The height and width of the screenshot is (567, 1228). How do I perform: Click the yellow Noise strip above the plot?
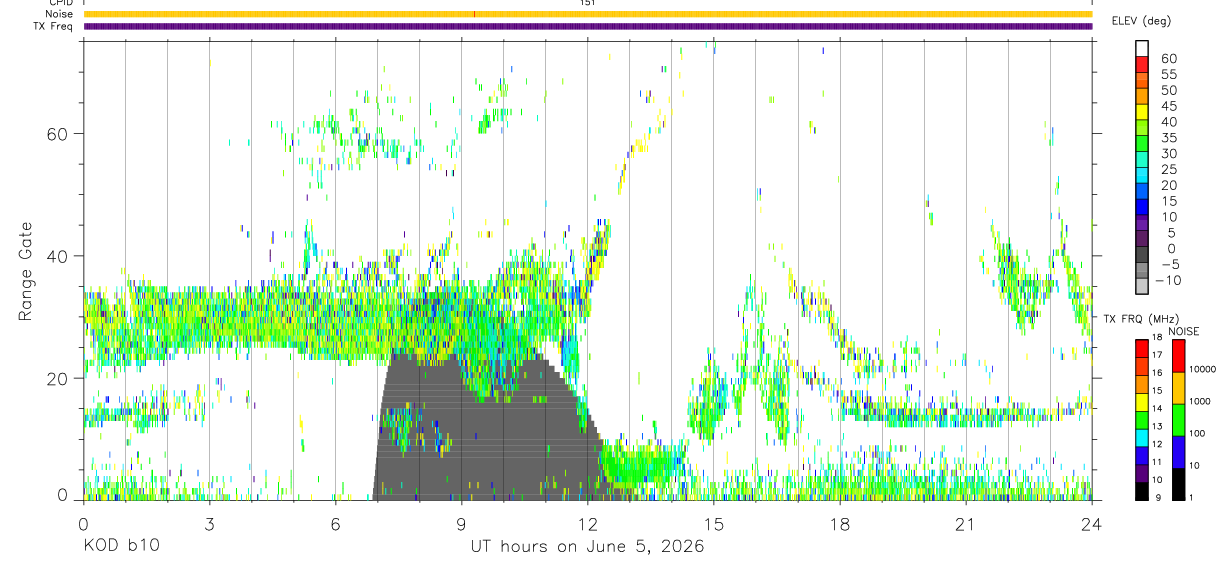click(x=588, y=14)
